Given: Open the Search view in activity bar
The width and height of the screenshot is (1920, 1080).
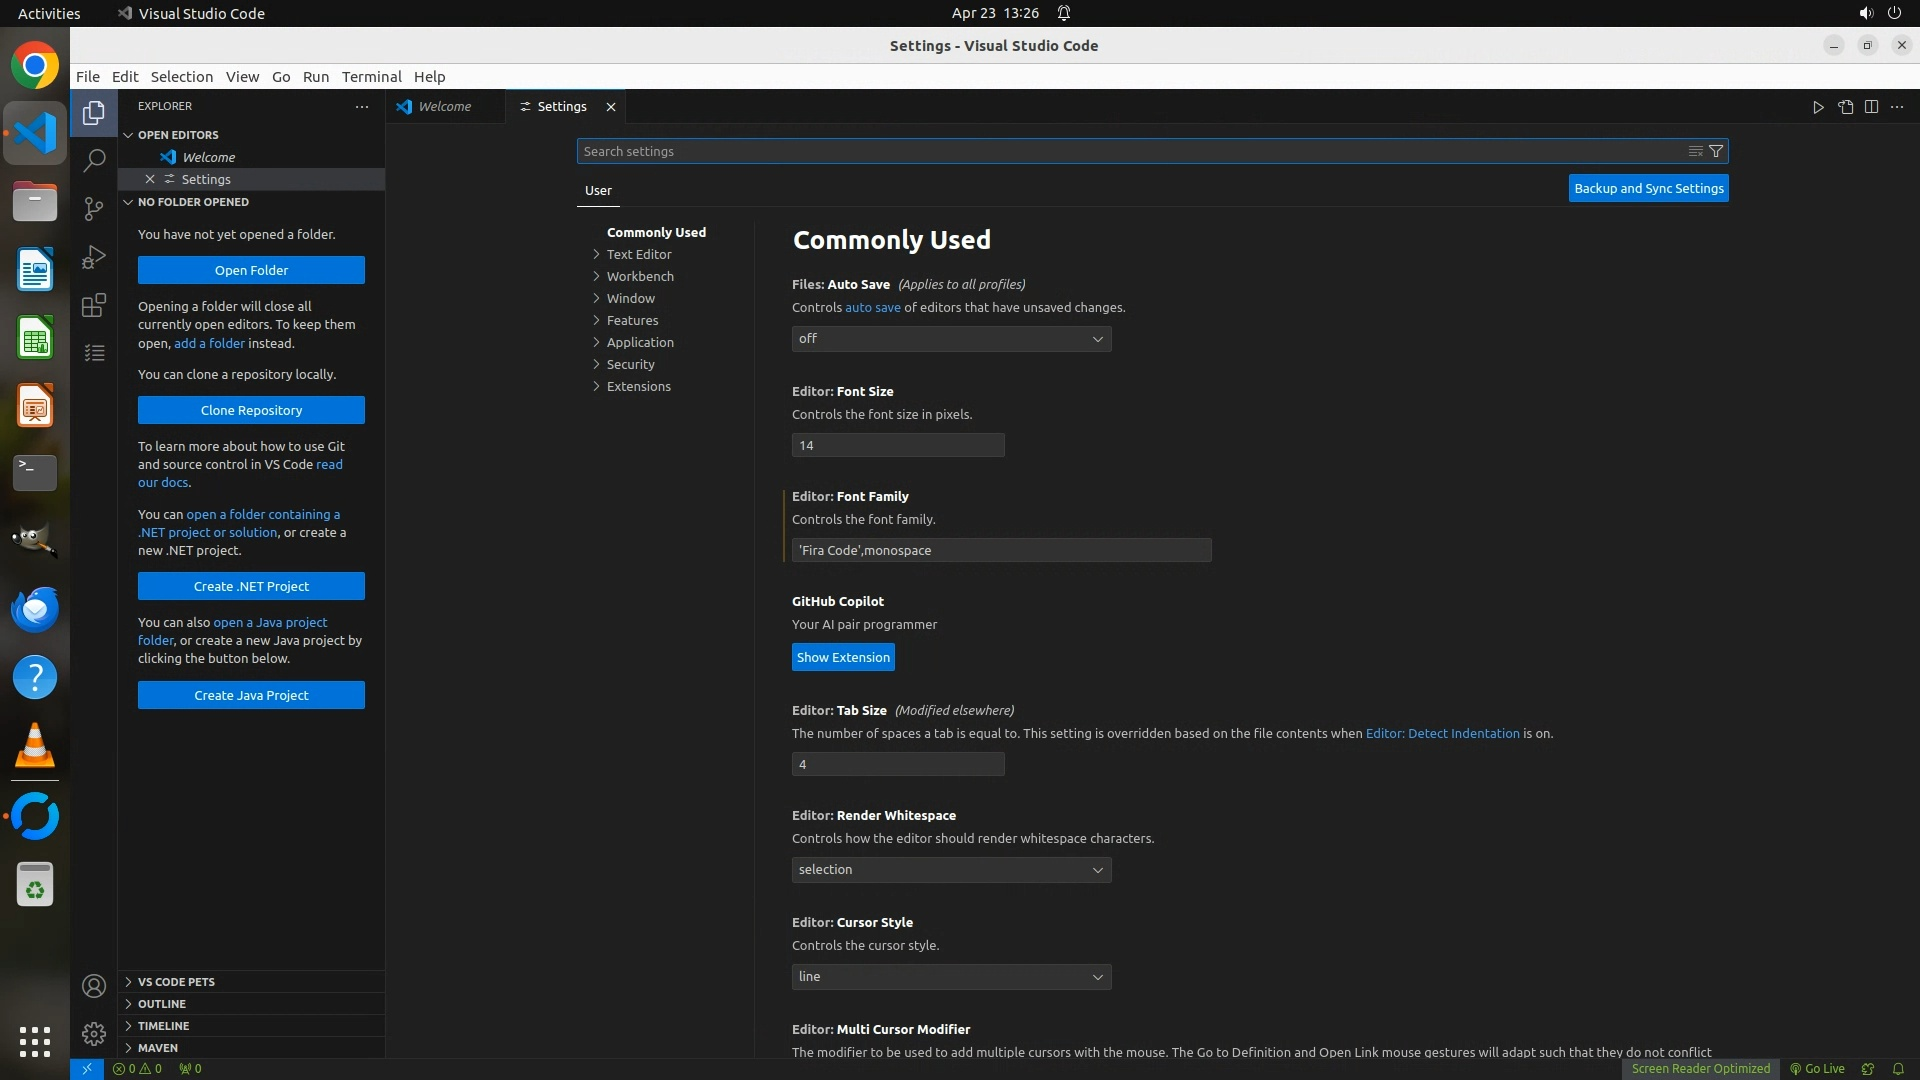Looking at the screenshot, I should [x=94, y=160].
